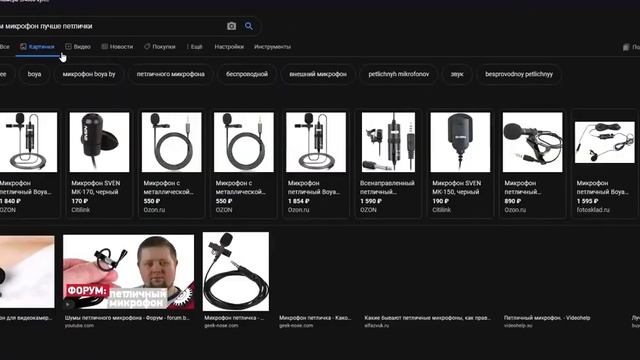640x360 pixels.
Task: Open Настройки menu
Action: [229, 47]
